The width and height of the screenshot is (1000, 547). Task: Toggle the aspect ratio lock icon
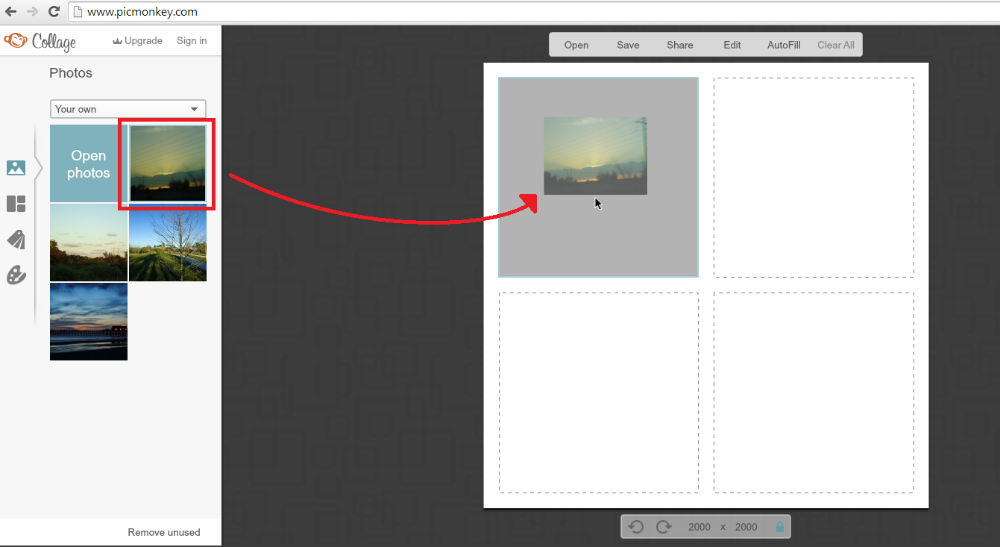(x=779, y=527)
